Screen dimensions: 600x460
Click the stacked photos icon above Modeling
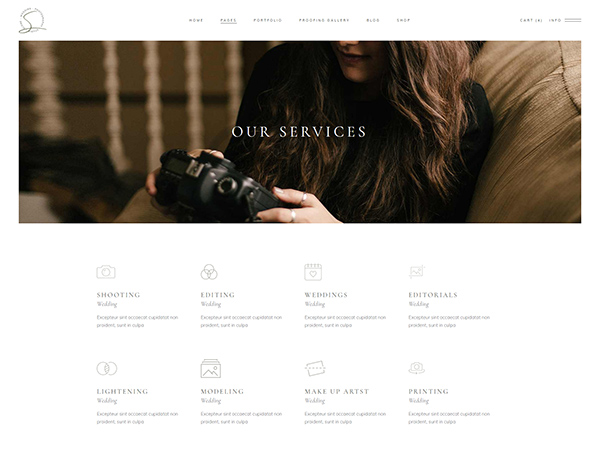click(210, 368)
